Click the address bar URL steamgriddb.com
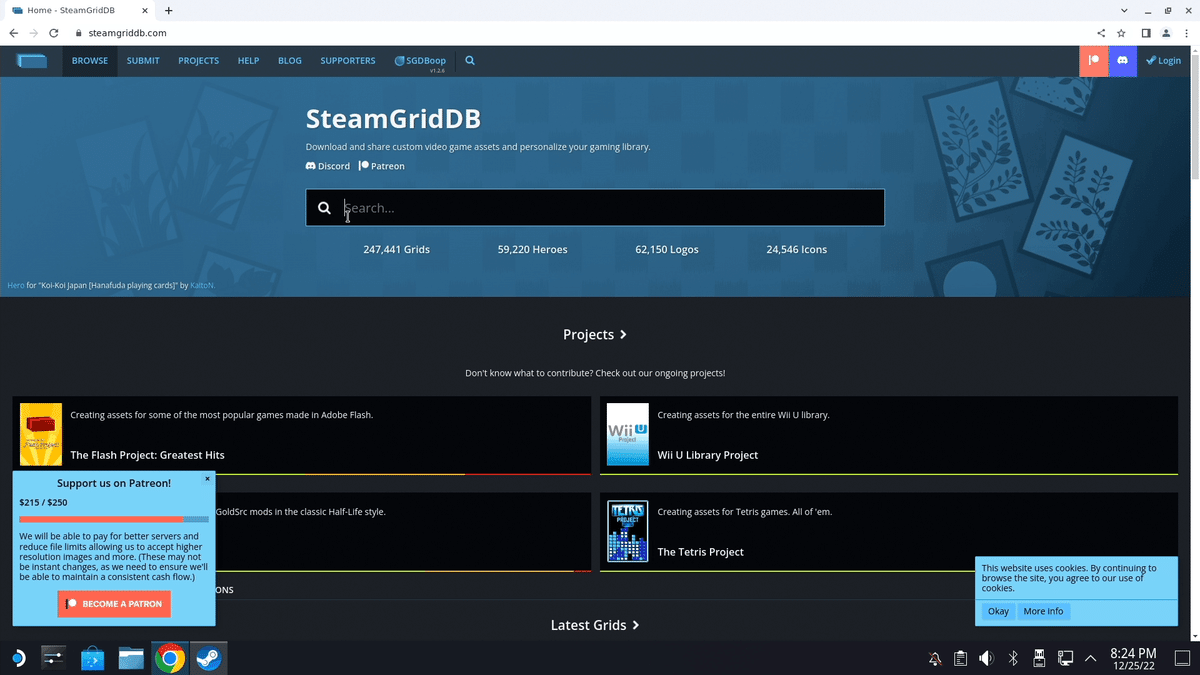 click(x=127, y=33)
